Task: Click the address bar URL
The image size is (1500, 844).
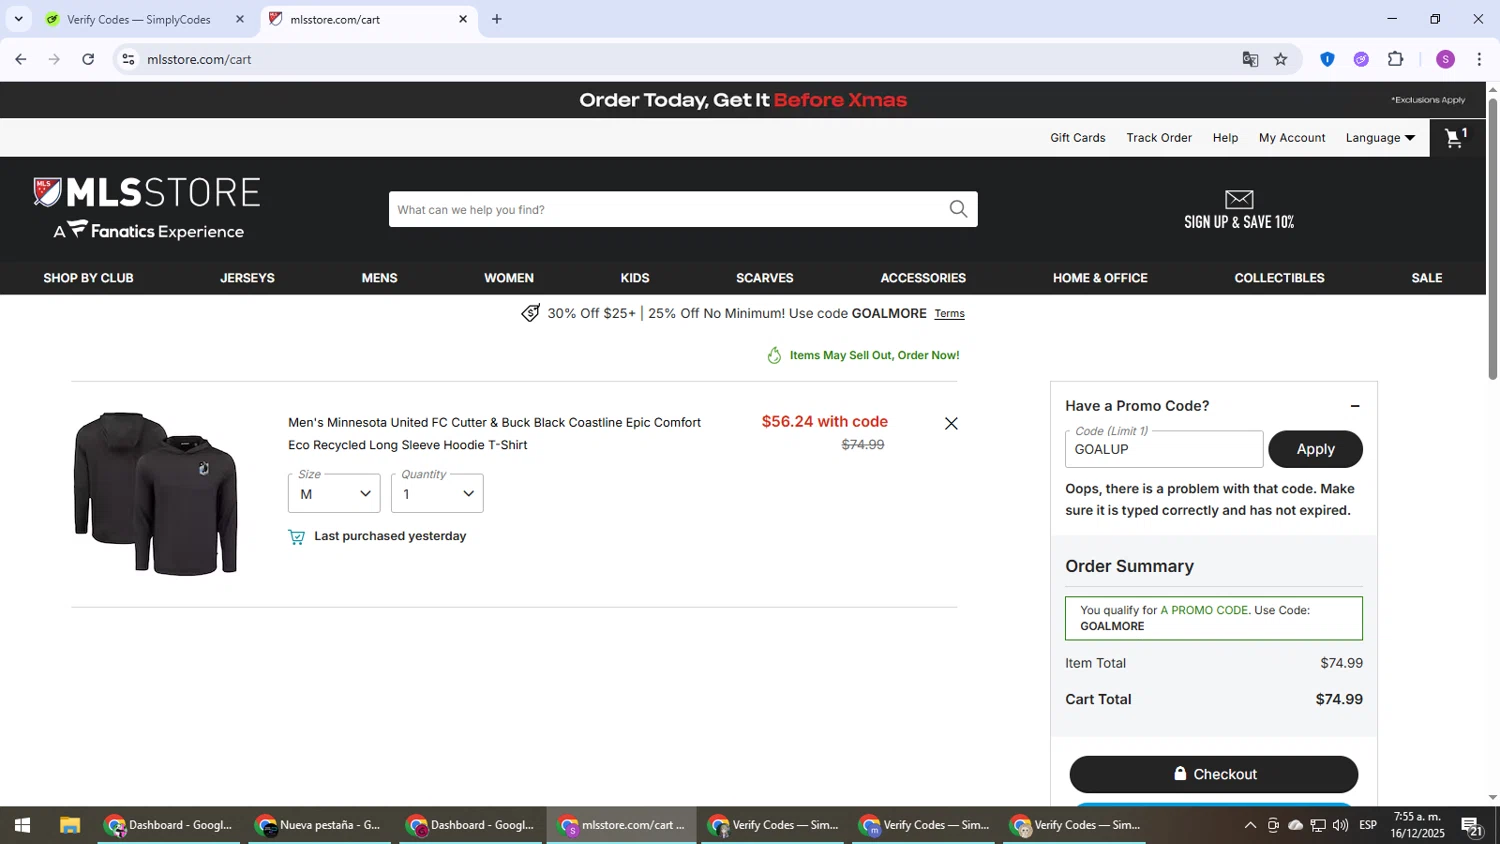Action: pos(199,59)
